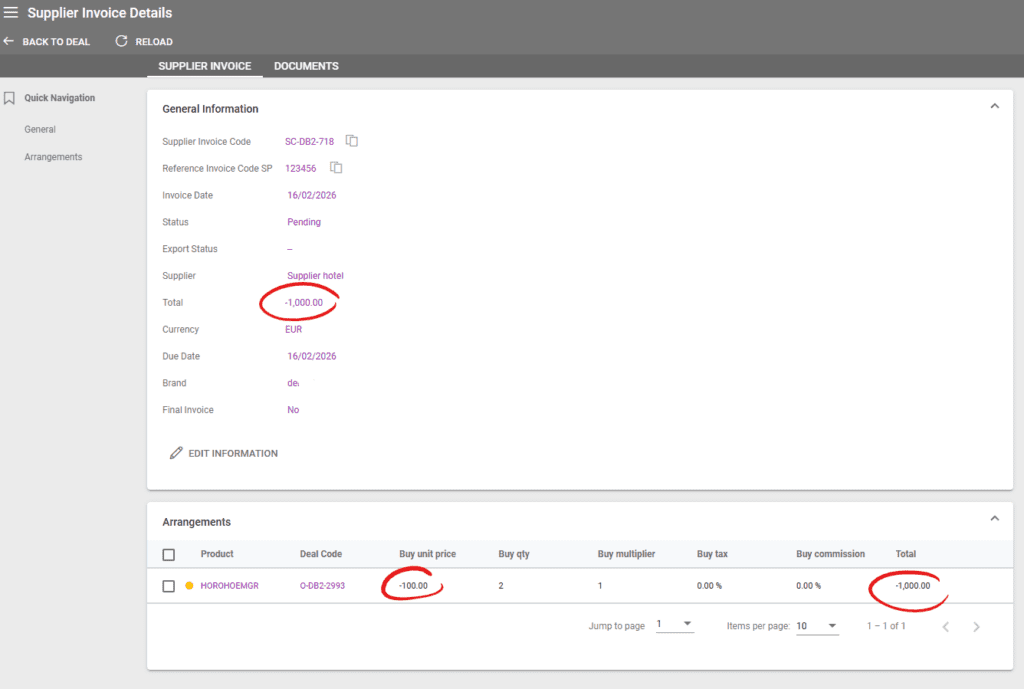Viewport: 1024px width, 689px height.
Task: Copy the Reference Invoice Code SP 123456
Action: coord(336,167)
